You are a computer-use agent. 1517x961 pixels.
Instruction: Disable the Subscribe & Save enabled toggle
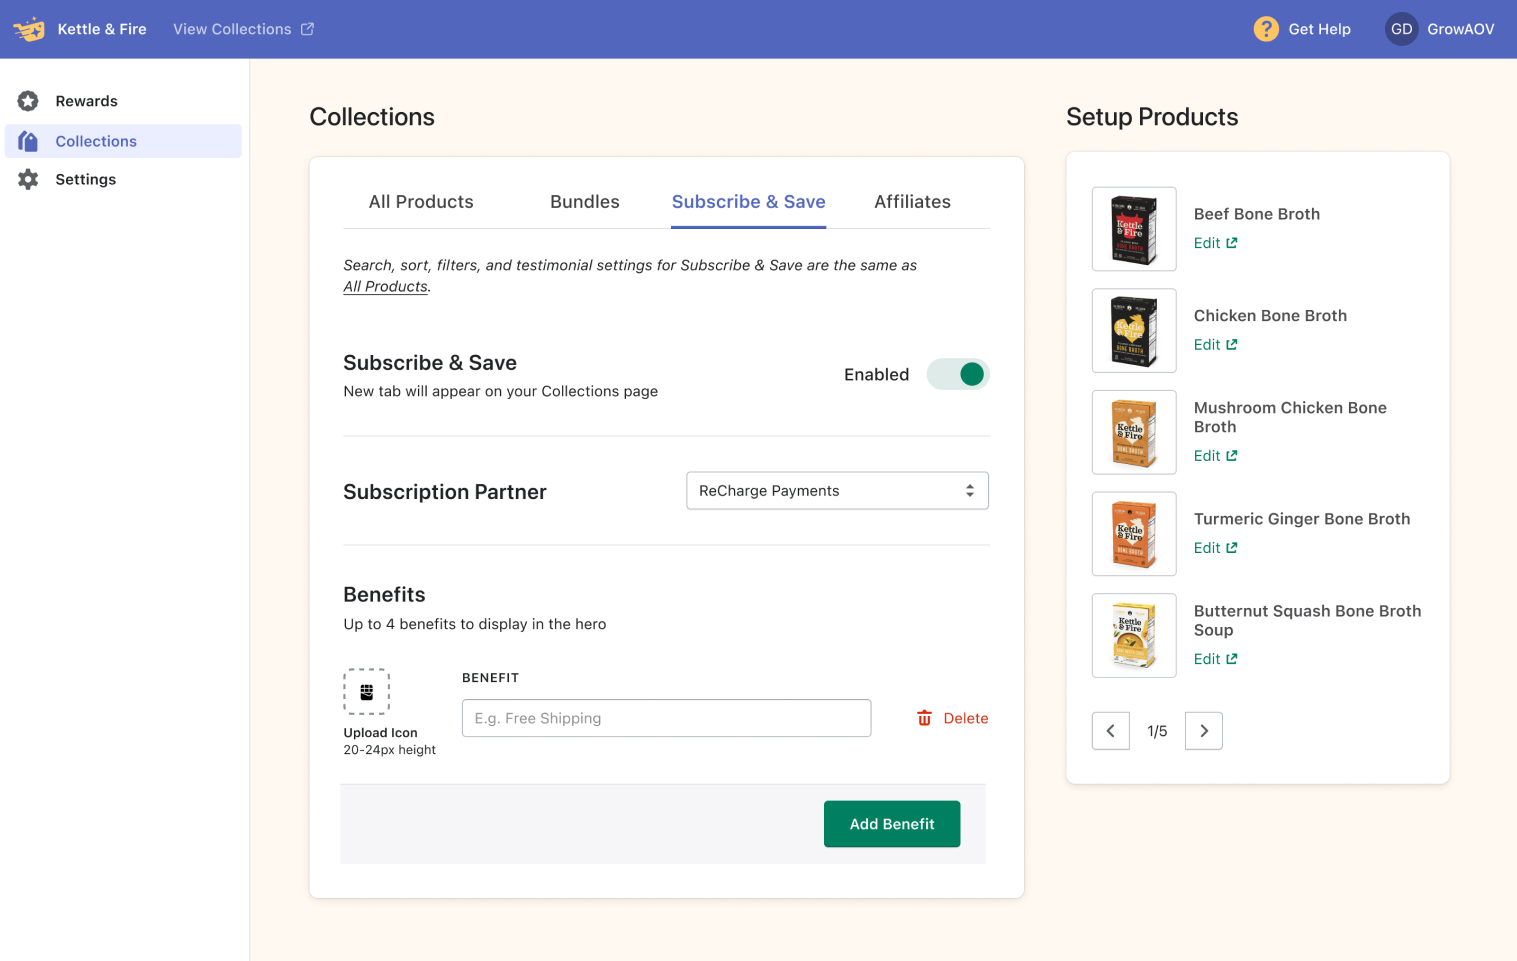pos(958,374)
